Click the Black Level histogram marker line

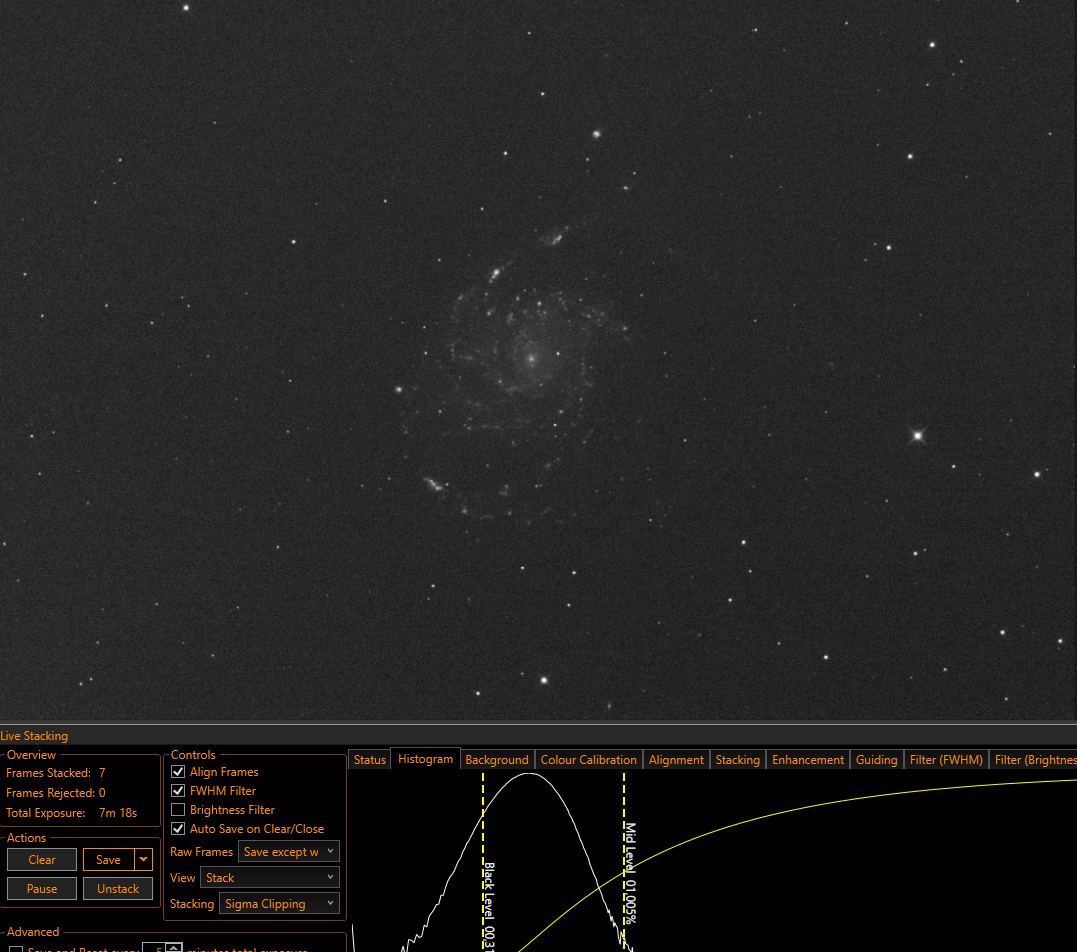[x=483, y=859]
